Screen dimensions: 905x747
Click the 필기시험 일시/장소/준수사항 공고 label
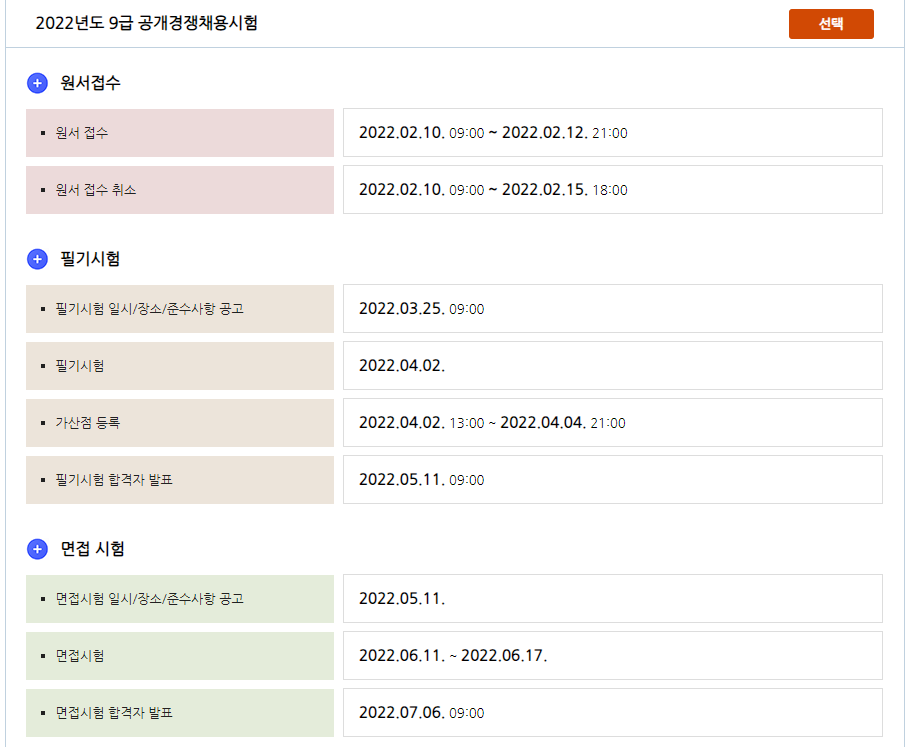[149, 309]
